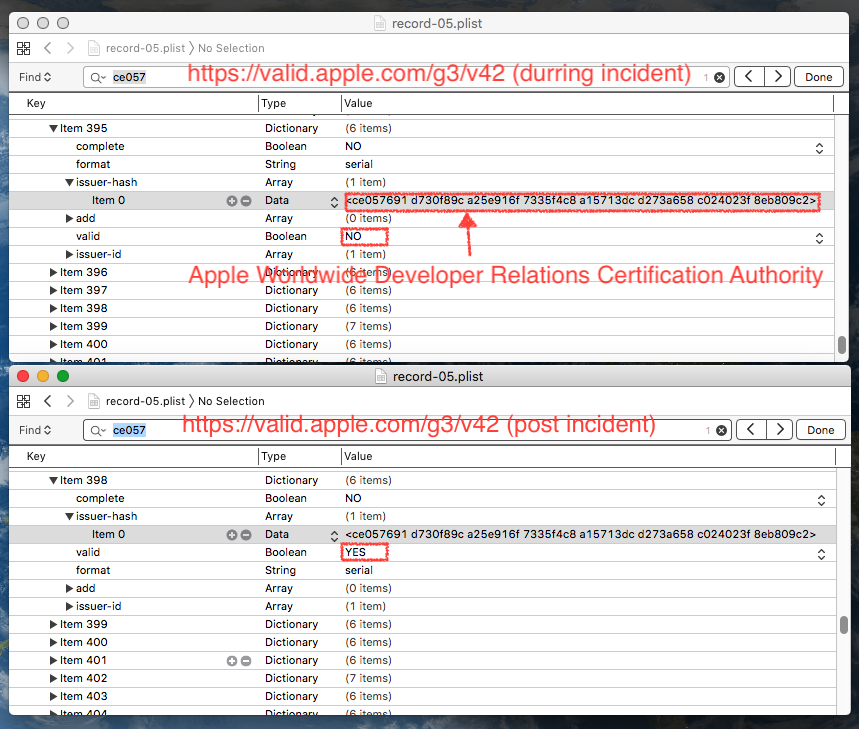Click ce057 search field in top window

(406, 77)
